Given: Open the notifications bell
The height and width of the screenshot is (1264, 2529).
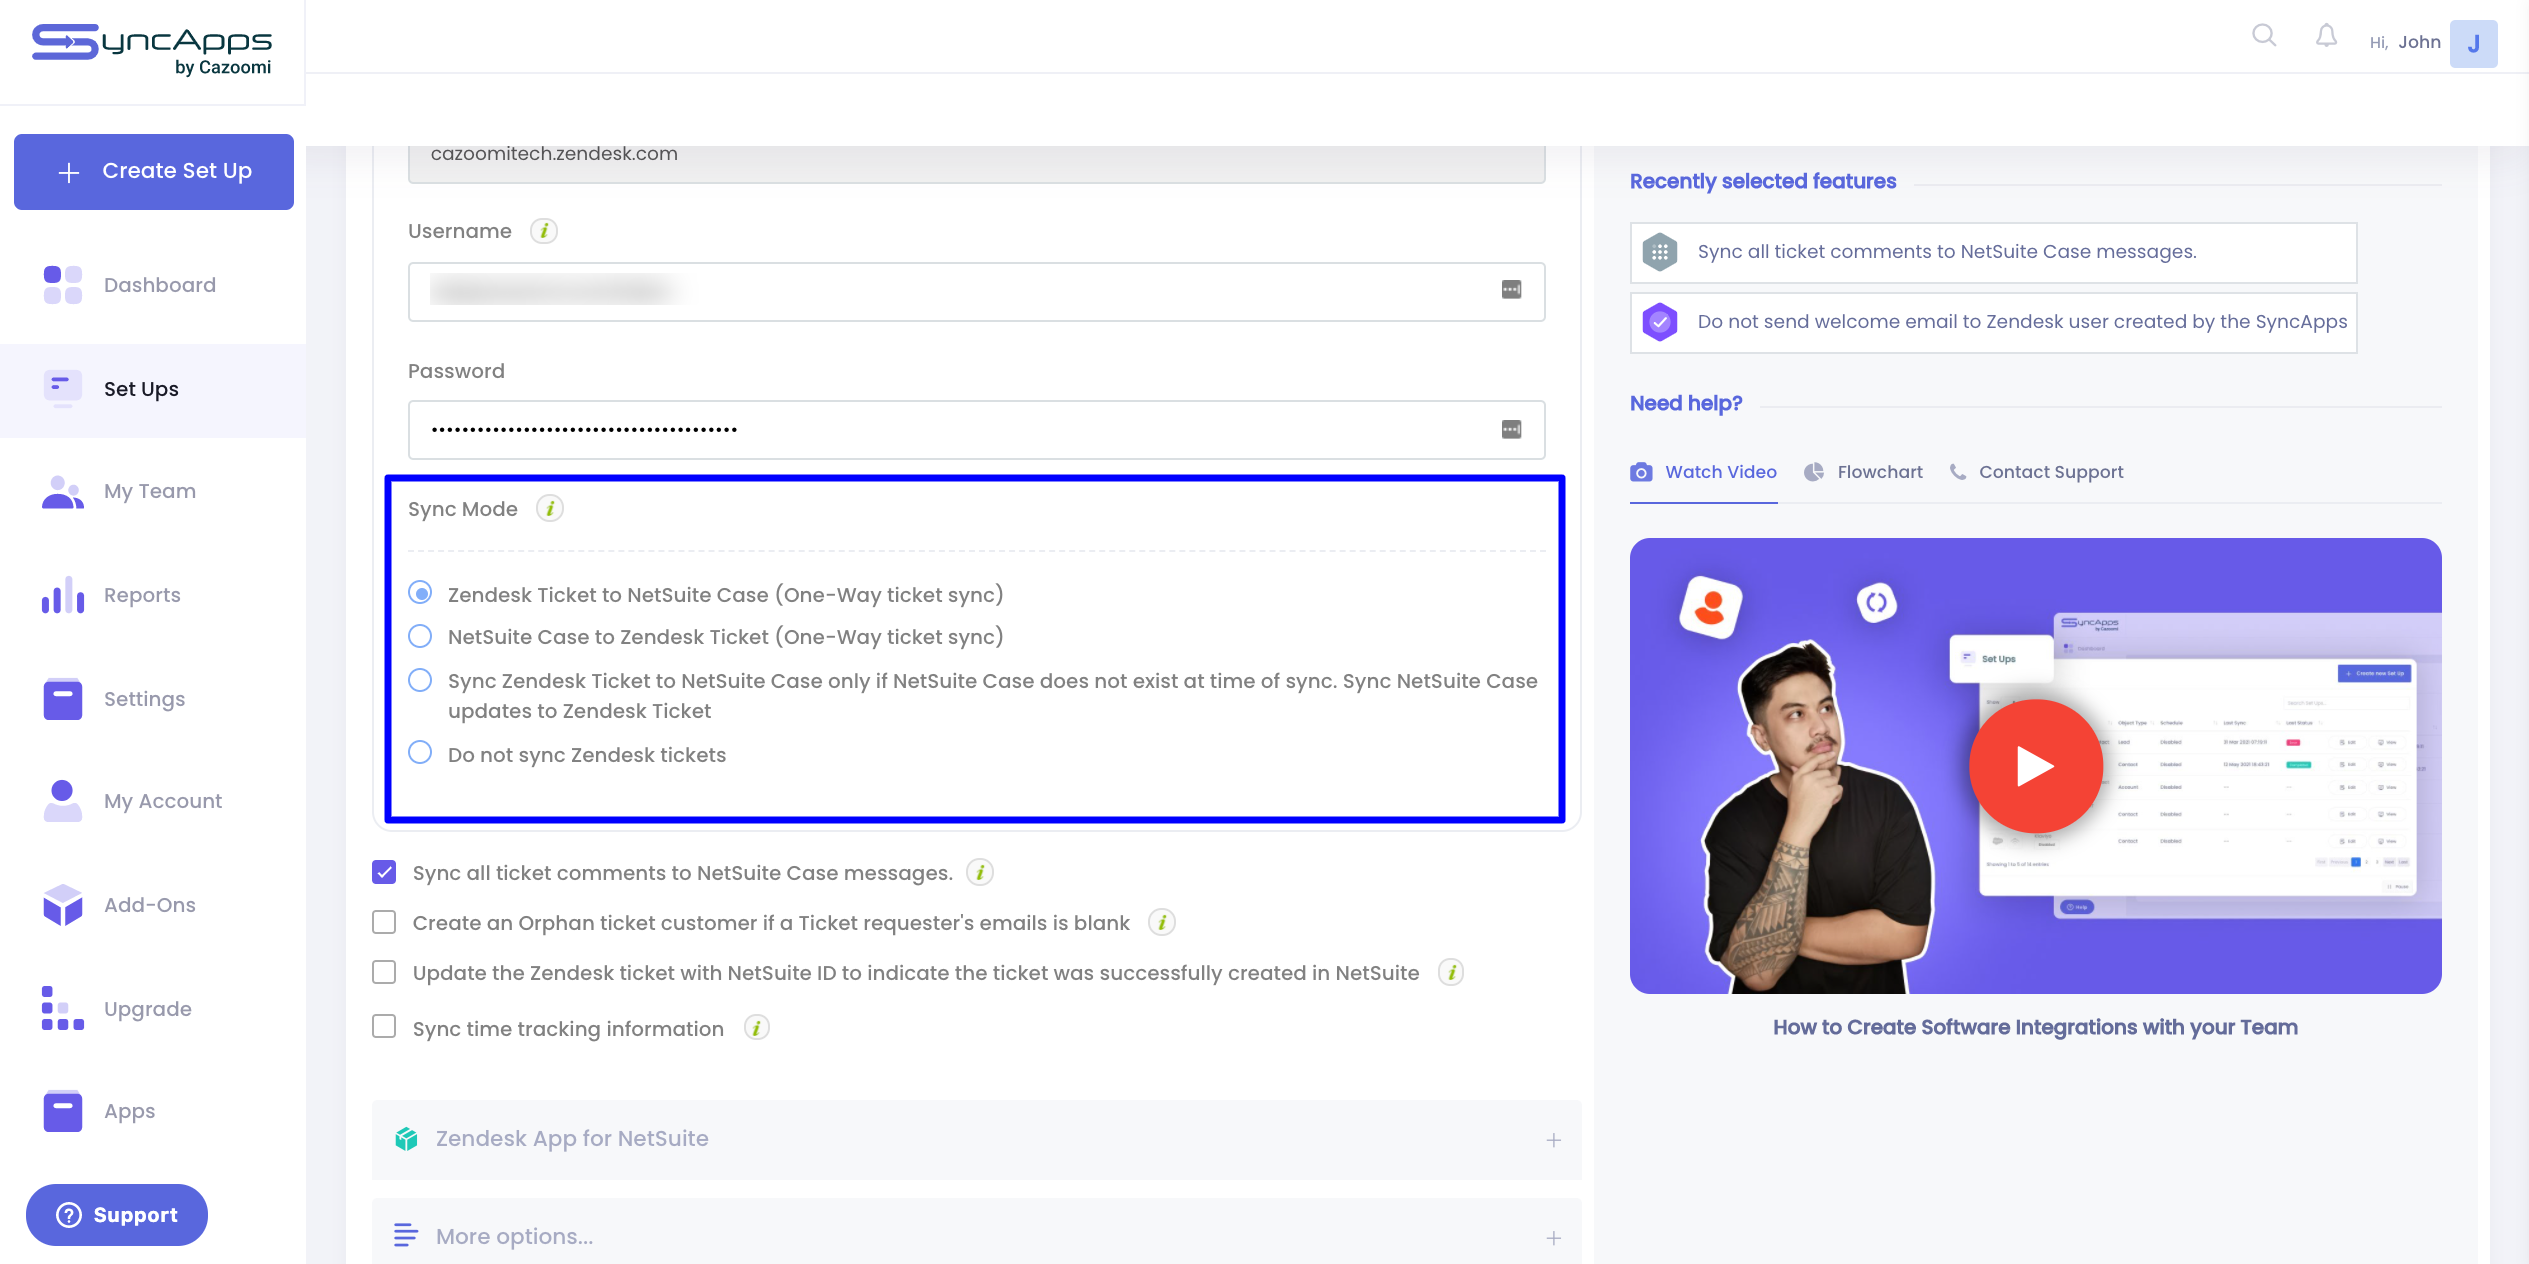Looking at the screenshot, I should click(x=2327, y=37).
